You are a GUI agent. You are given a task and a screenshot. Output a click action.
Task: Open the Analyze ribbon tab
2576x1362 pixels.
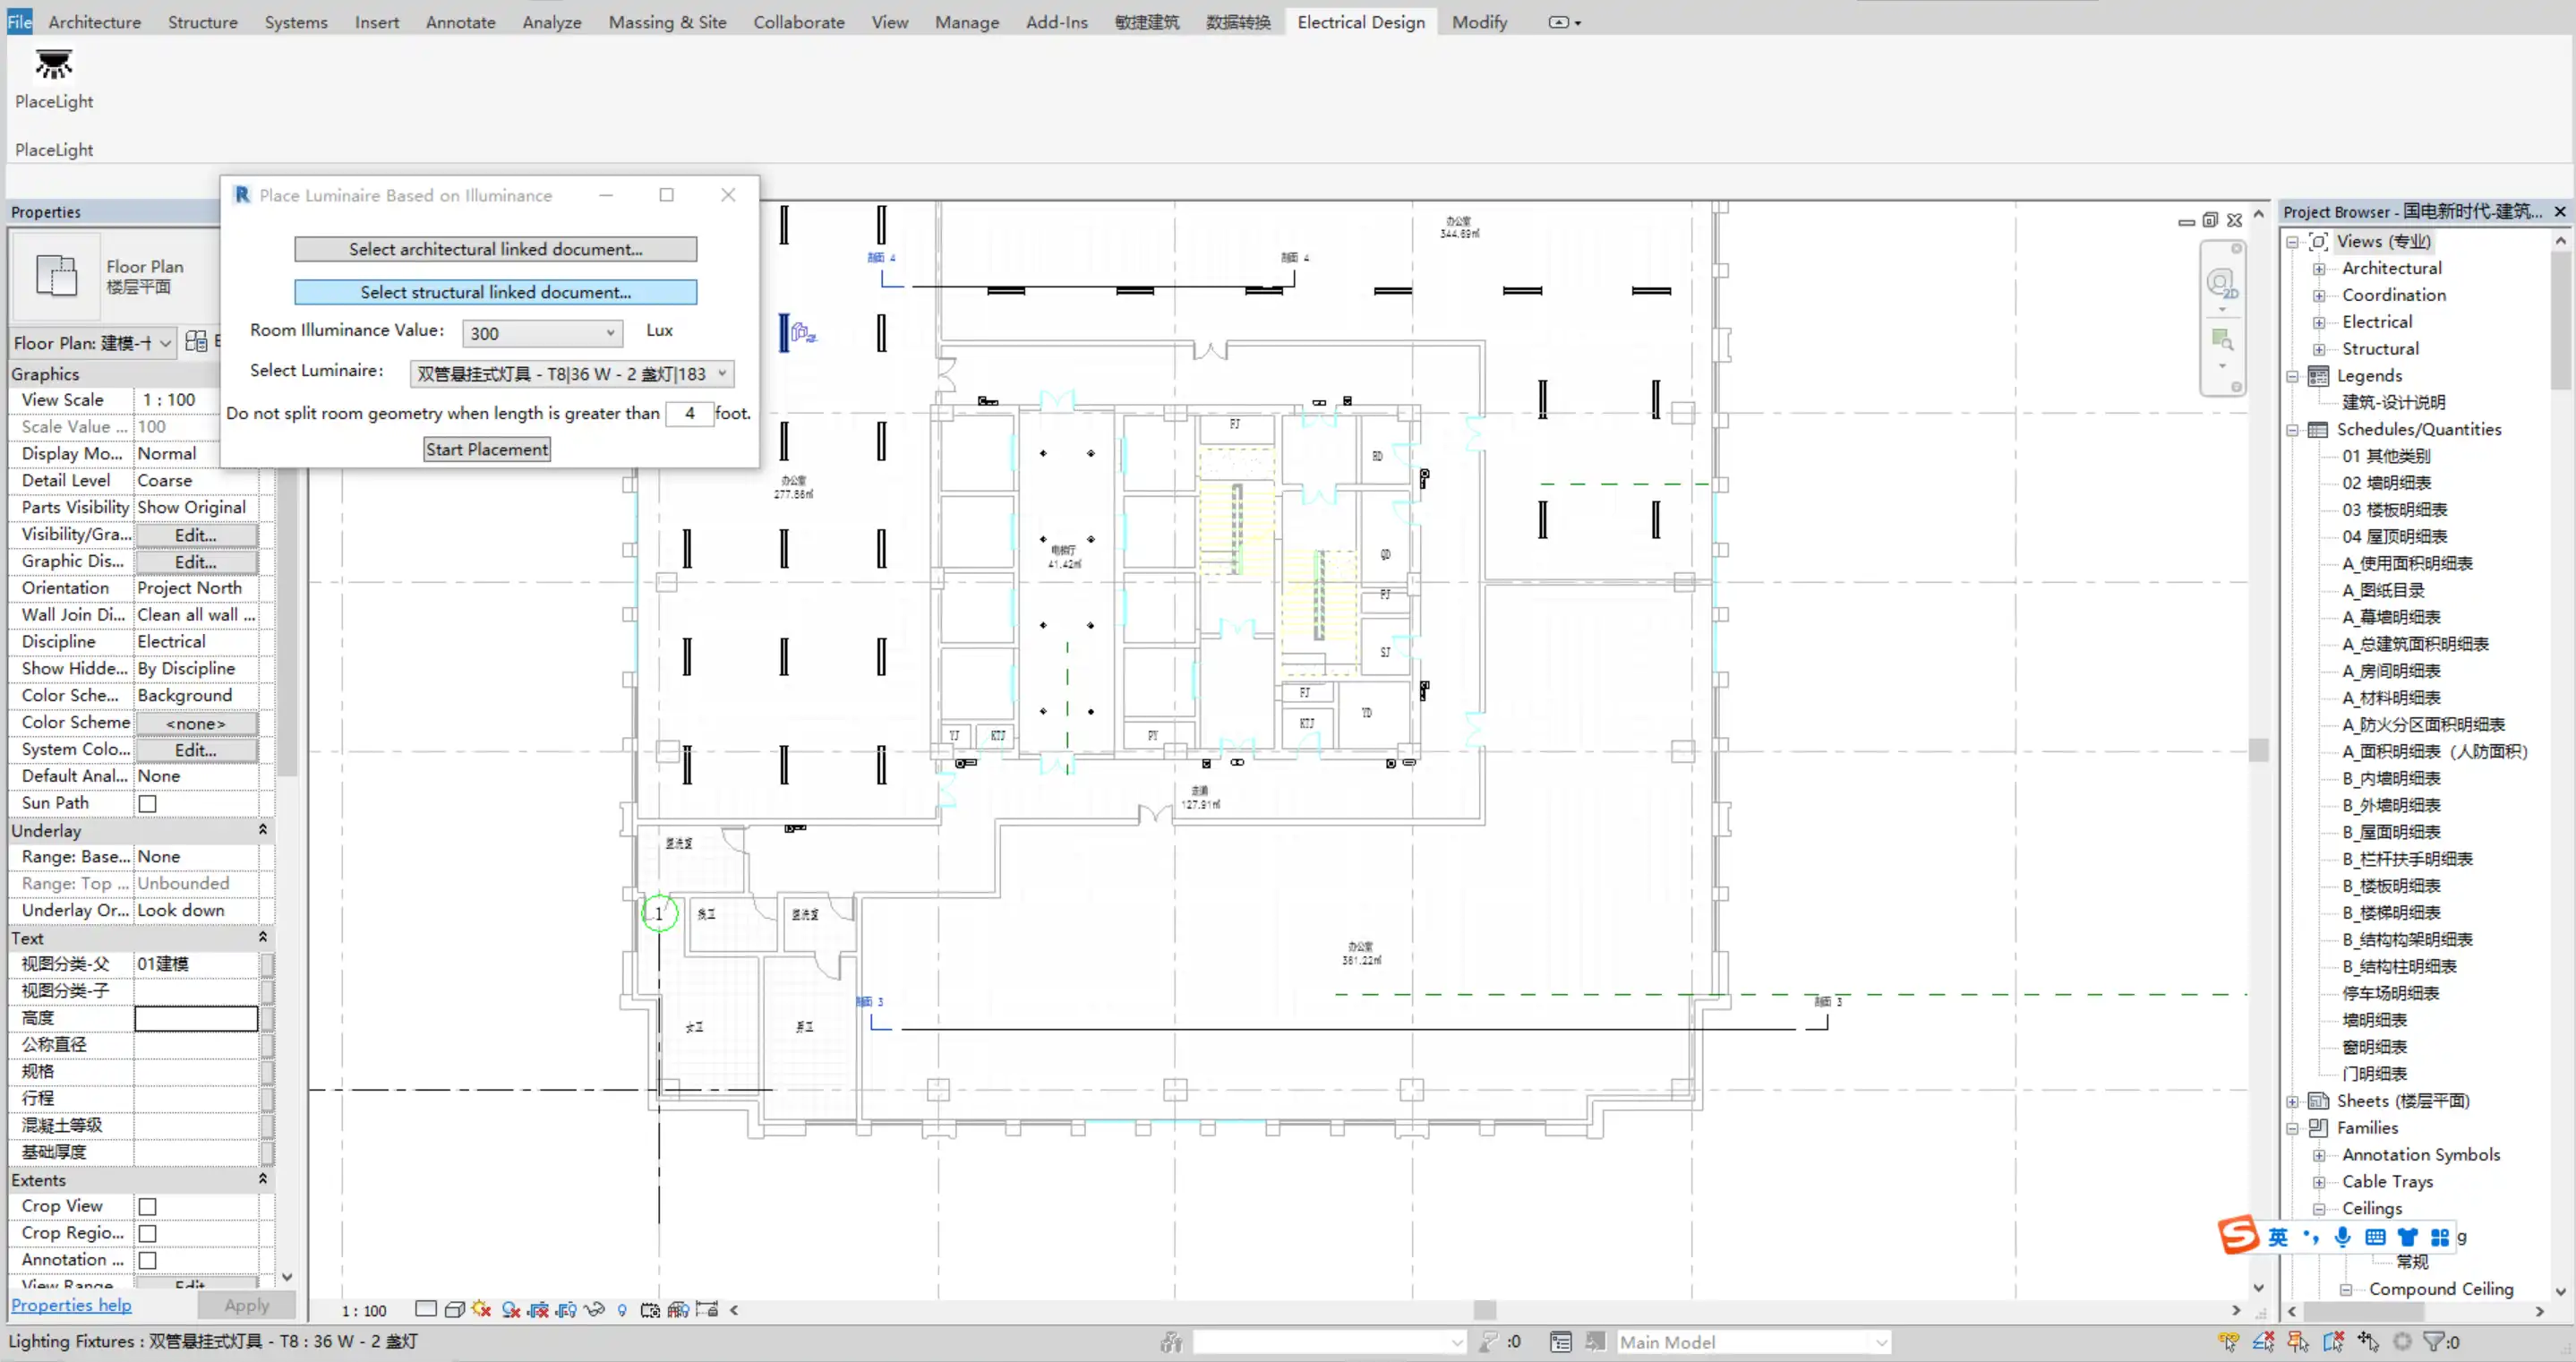point(551,22)
